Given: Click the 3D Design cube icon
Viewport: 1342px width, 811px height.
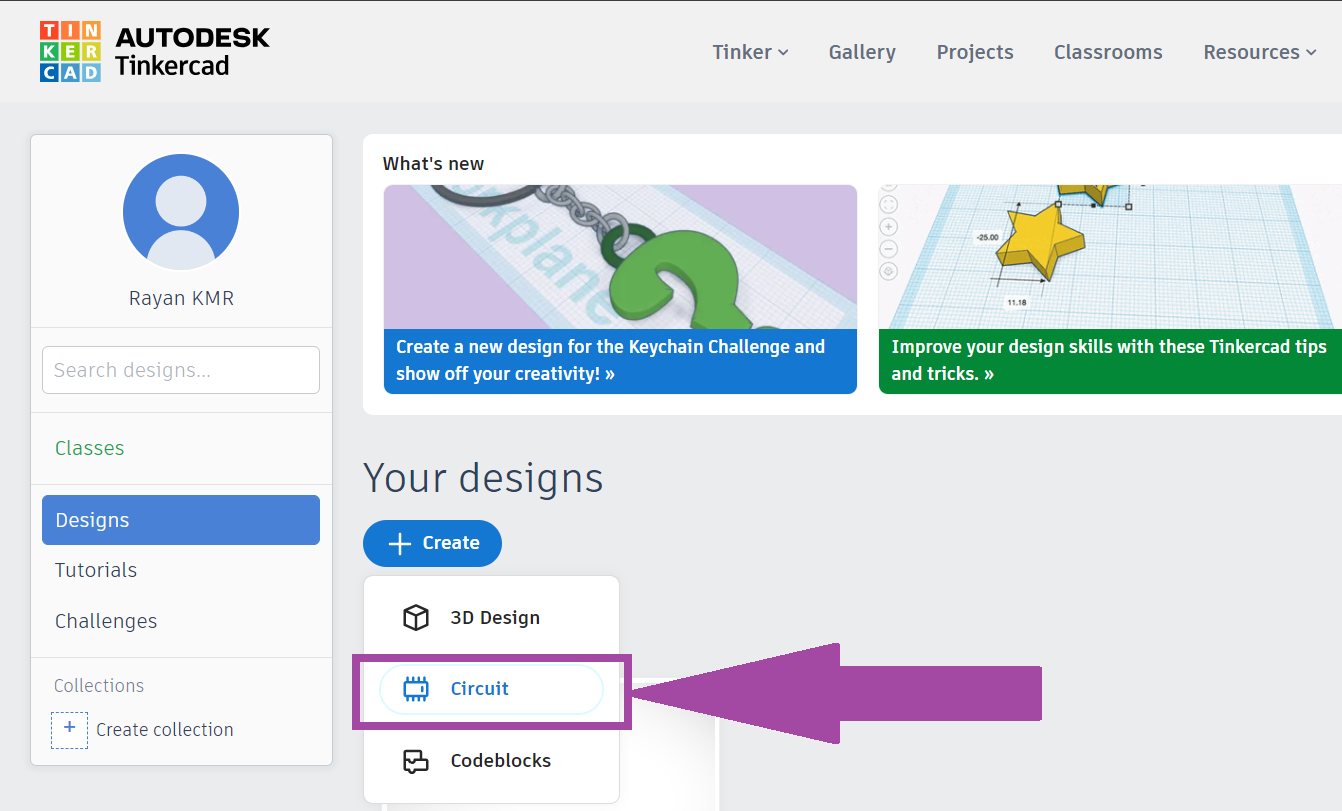Looking at the screenshot, I should tap(415, 618).
